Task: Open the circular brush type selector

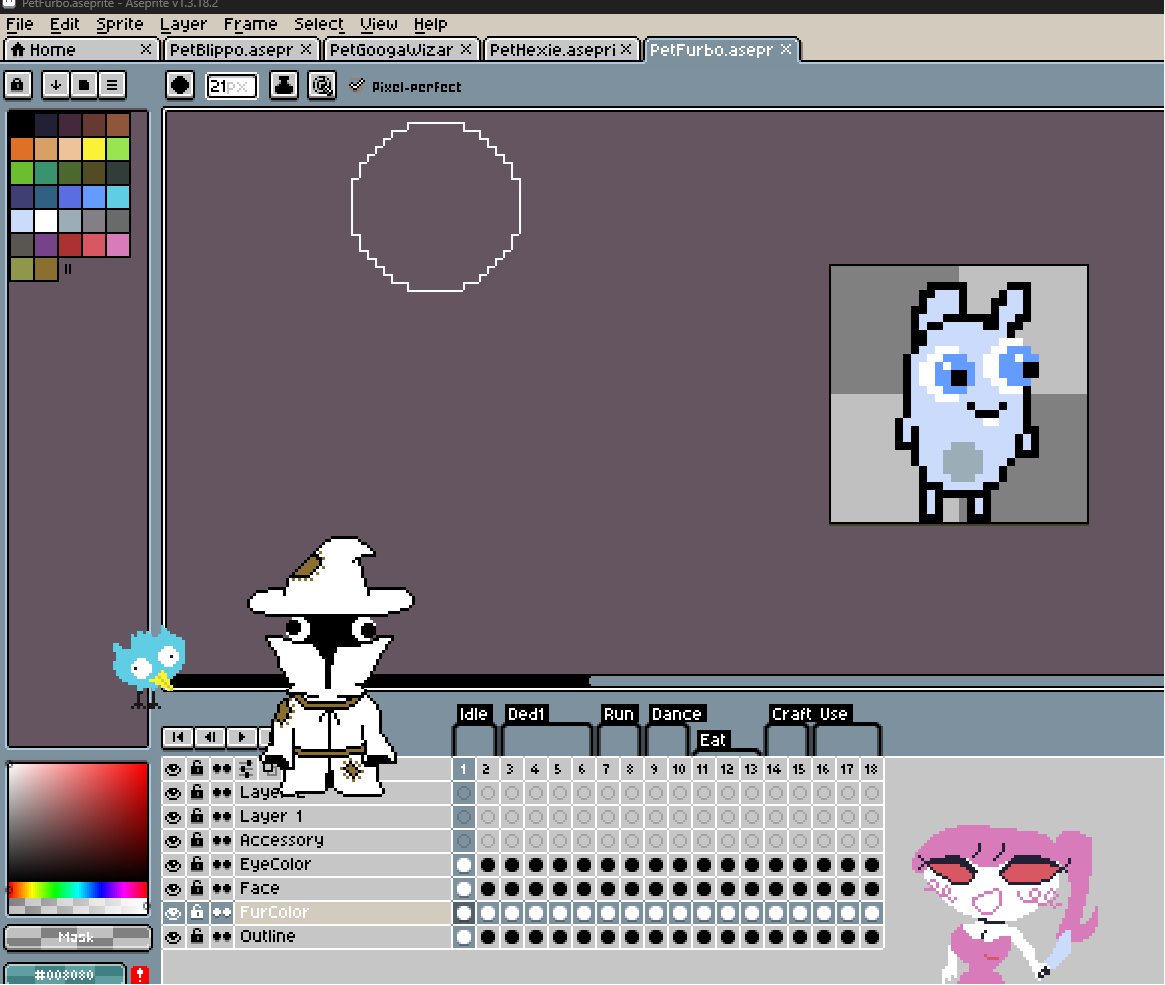Action: [x=180, y=85]
